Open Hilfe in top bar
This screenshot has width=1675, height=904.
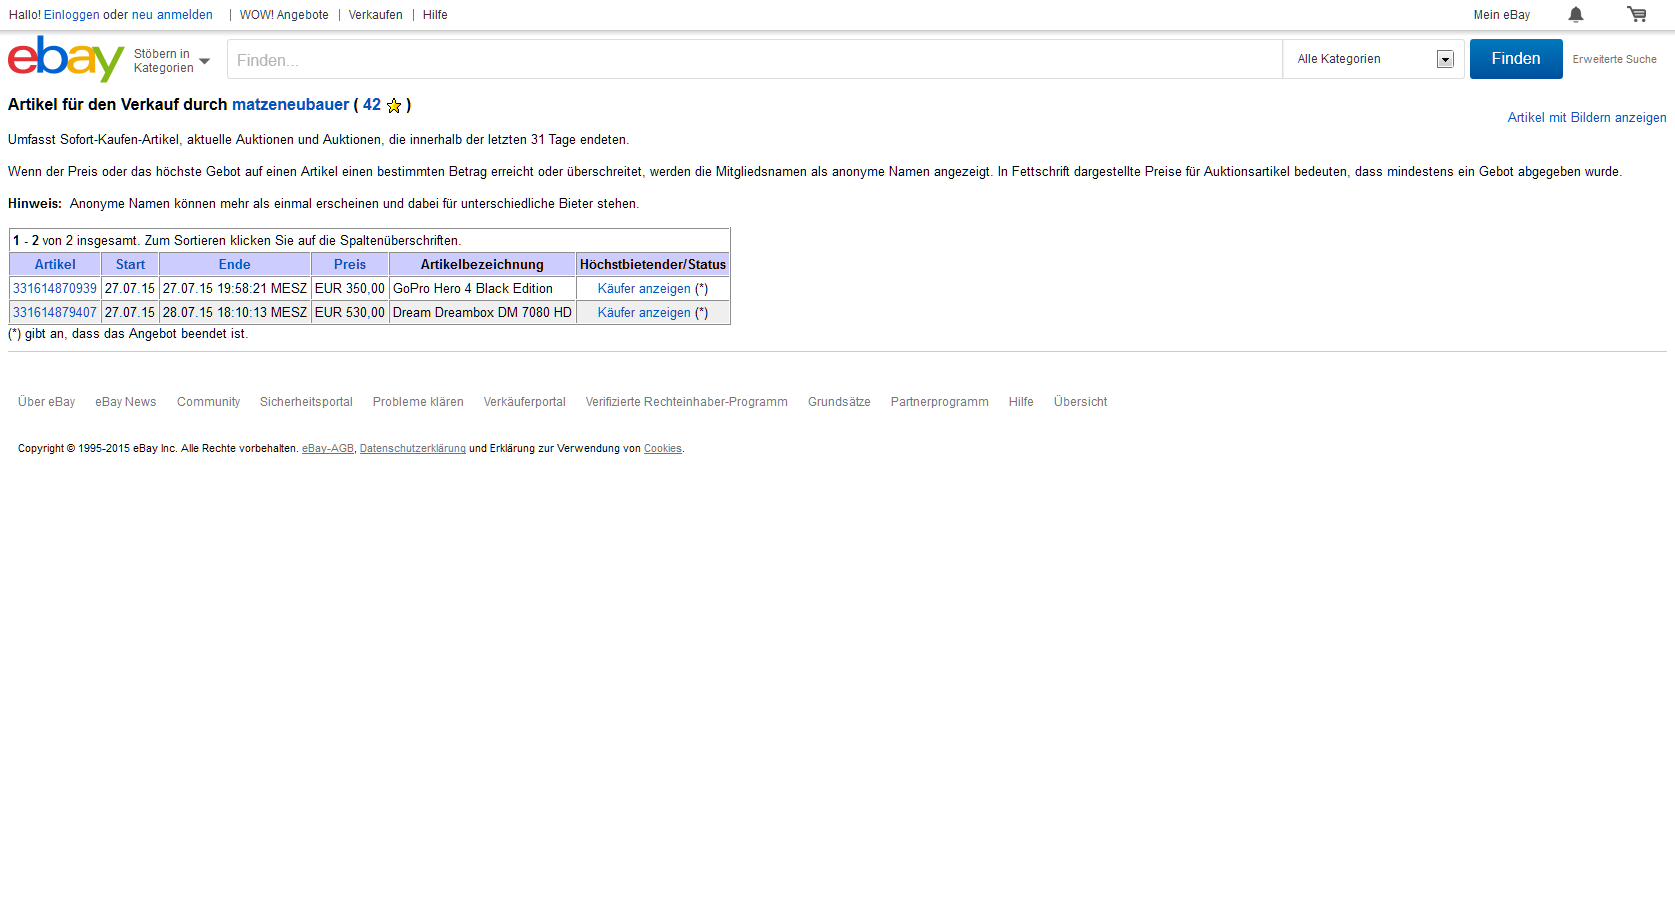click(x=435, y=15)
